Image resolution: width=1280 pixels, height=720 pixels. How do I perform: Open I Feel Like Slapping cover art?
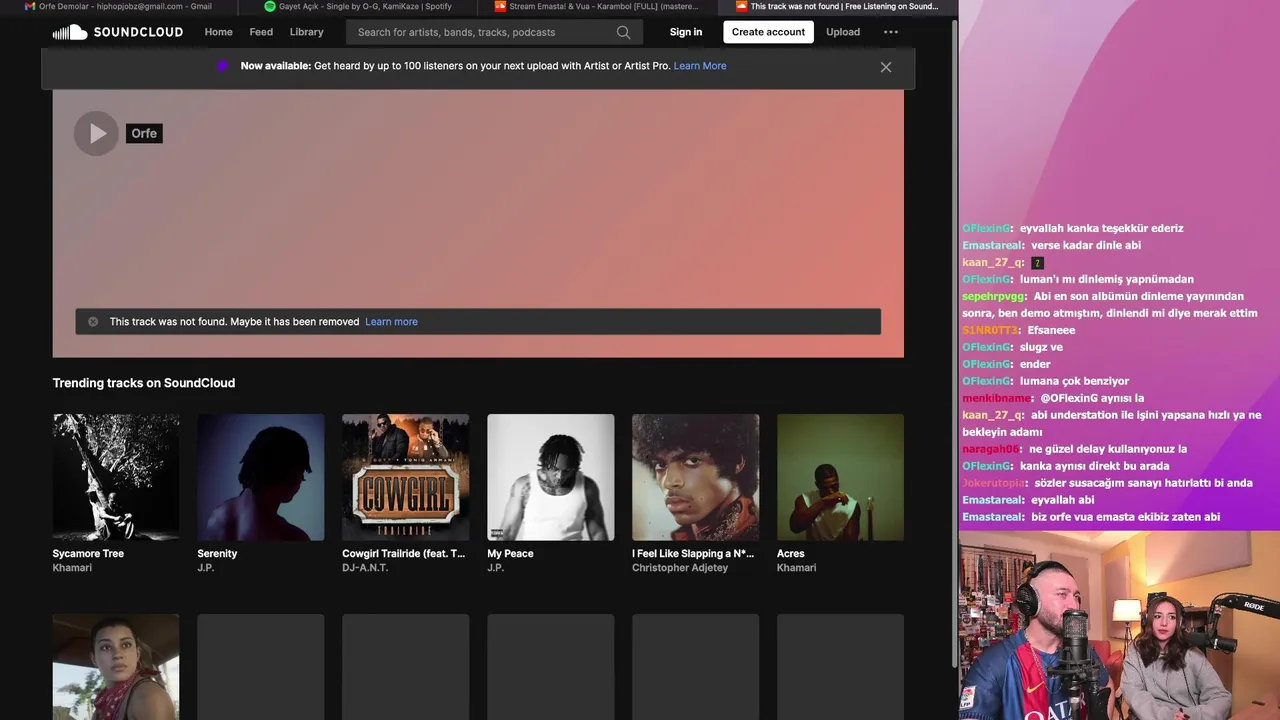pyautogui.click(x=695, y=477)
